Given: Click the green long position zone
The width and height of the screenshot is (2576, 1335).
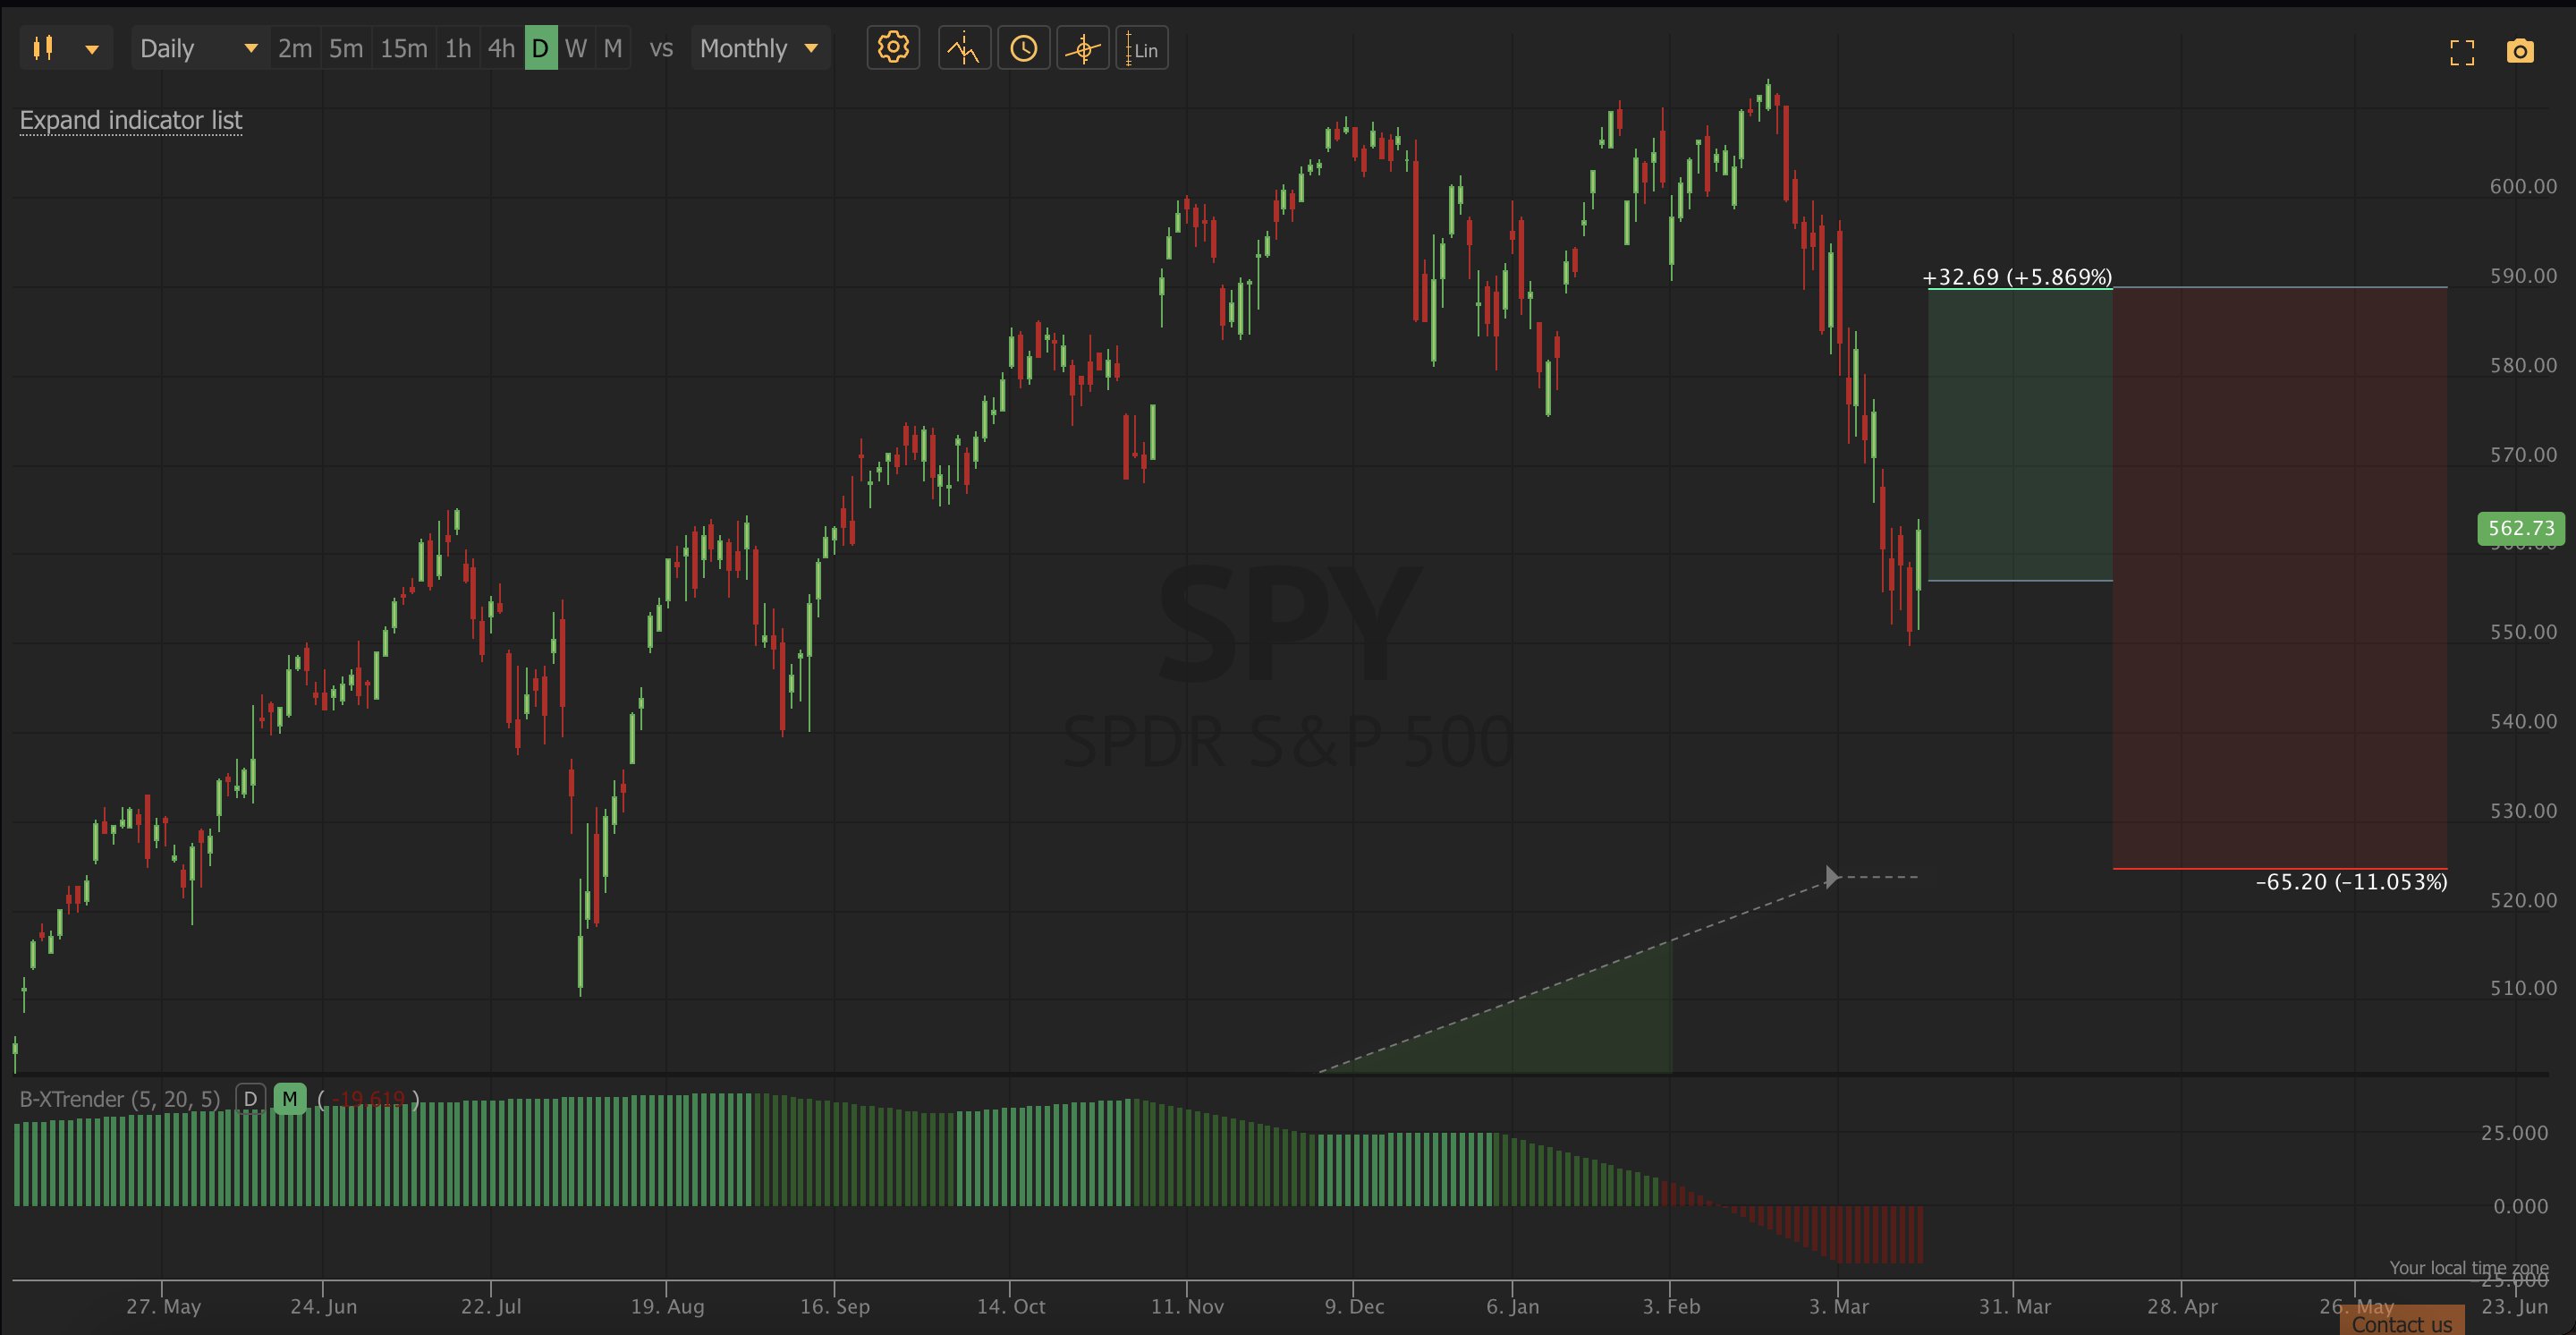Looking at the screenshot, I should [2019, 435].
